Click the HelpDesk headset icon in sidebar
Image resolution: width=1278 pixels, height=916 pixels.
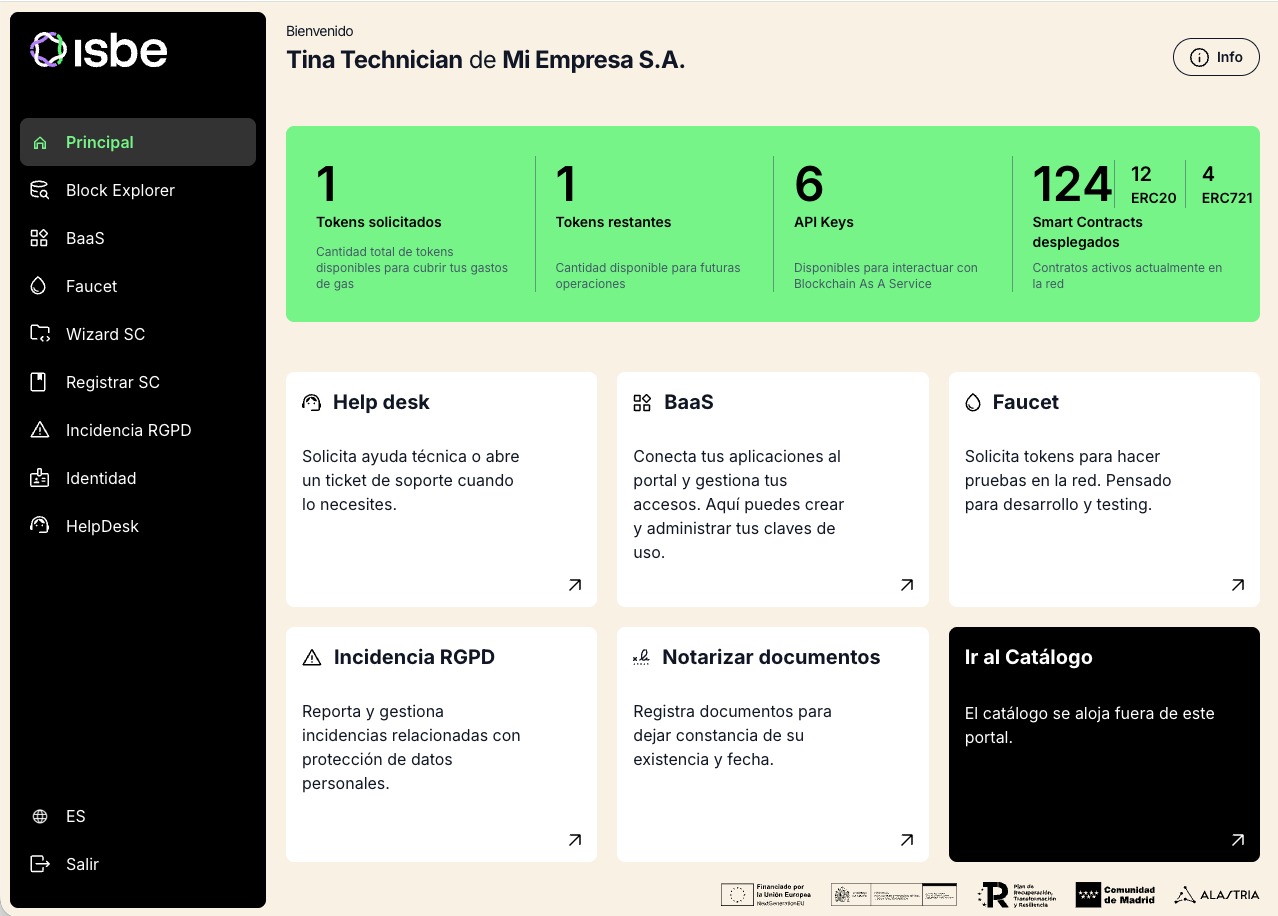pyautogui.click(x=40, y=525)
